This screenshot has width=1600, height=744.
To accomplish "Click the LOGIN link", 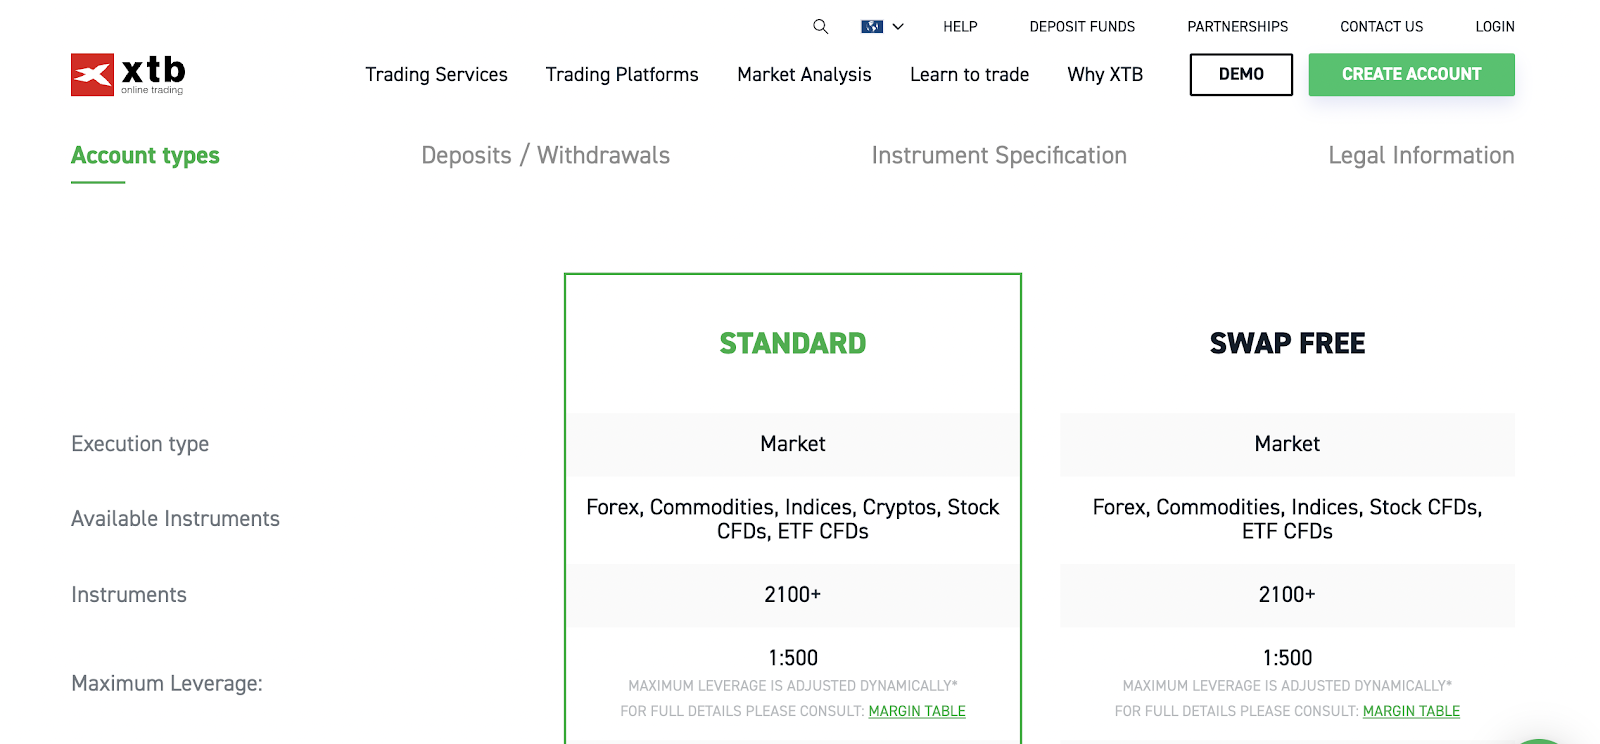I will (x=1494, y=27).
